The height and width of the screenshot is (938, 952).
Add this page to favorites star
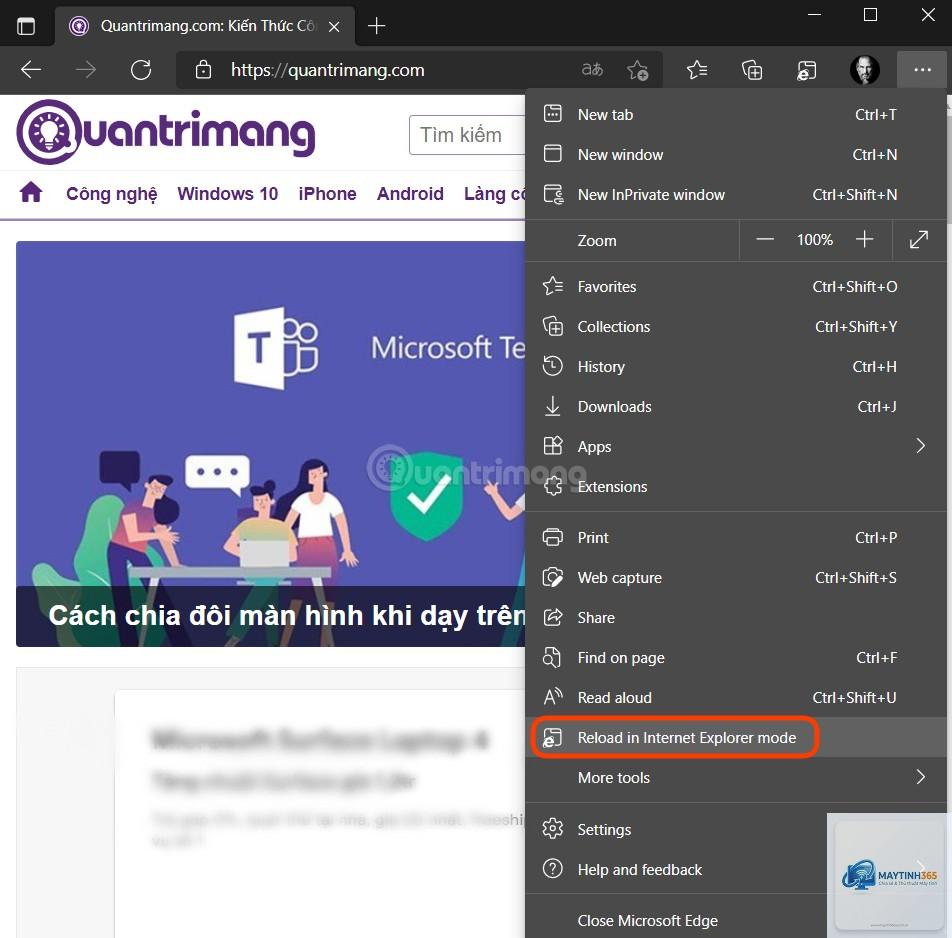click(x=637, y=70)
